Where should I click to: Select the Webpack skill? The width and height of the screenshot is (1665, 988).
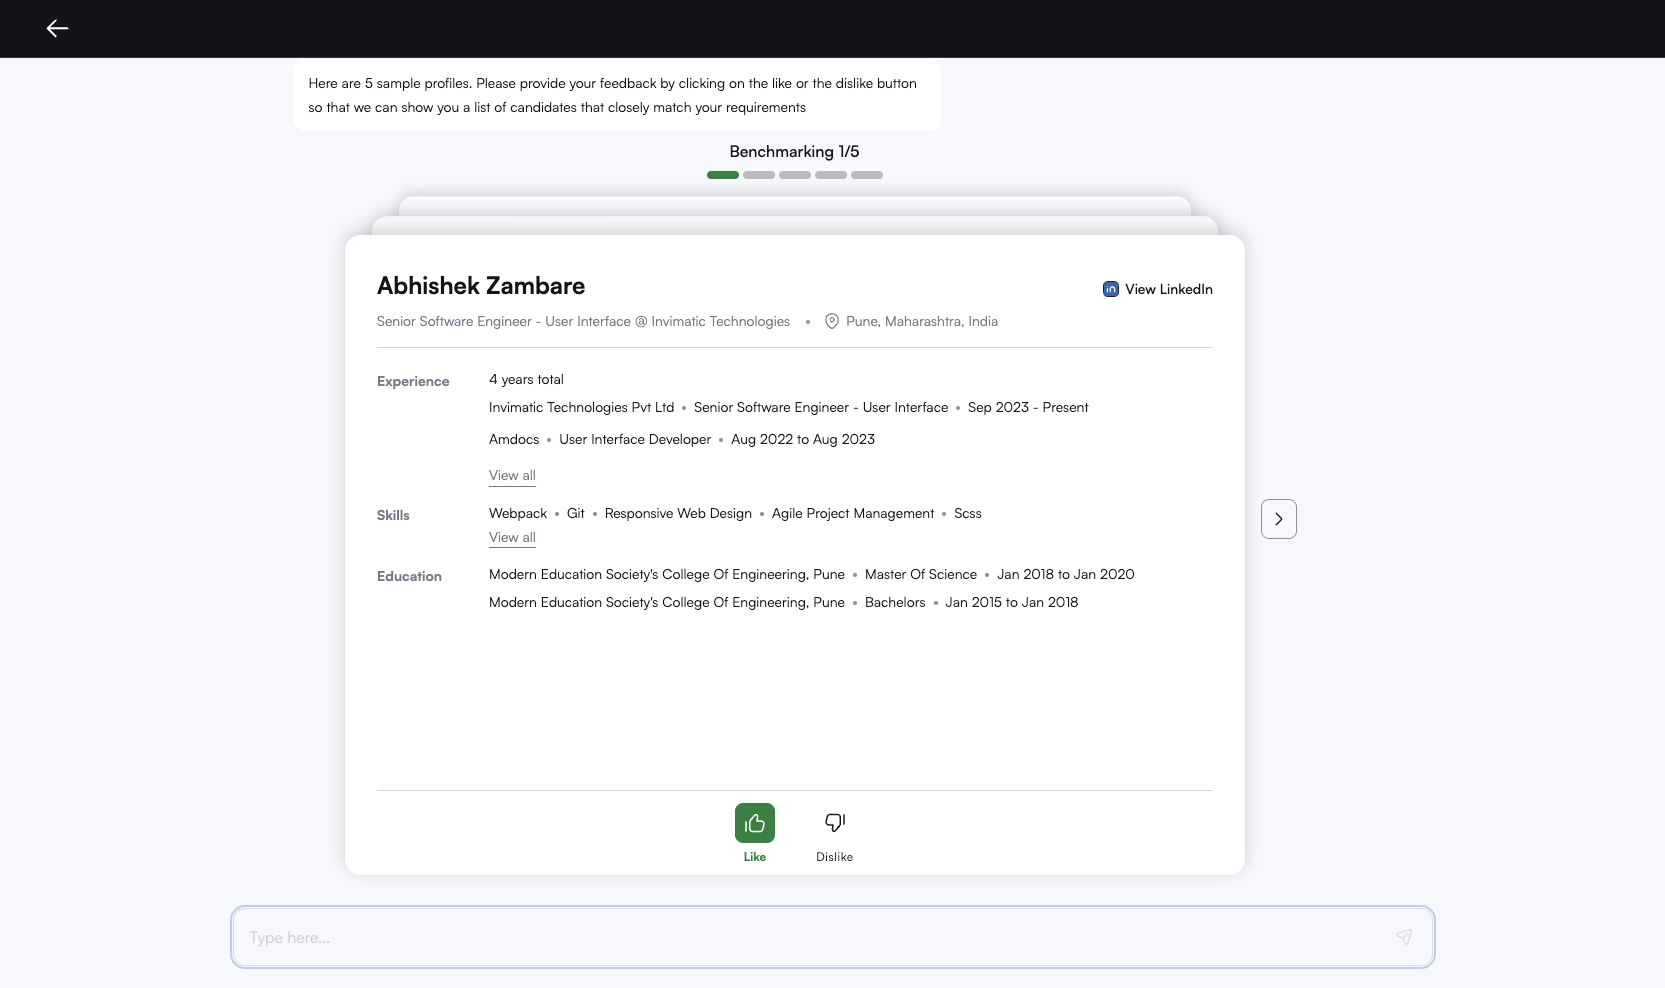(518, 513)
